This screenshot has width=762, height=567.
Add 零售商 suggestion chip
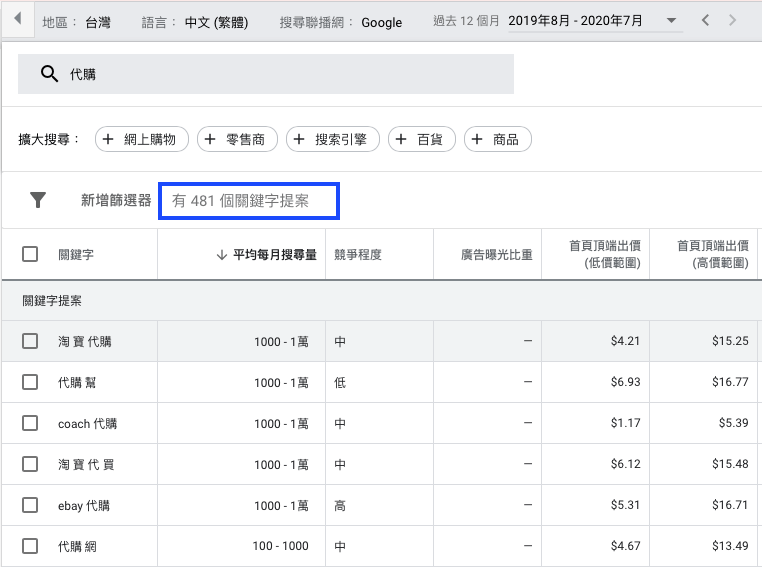tap(236, 140)
